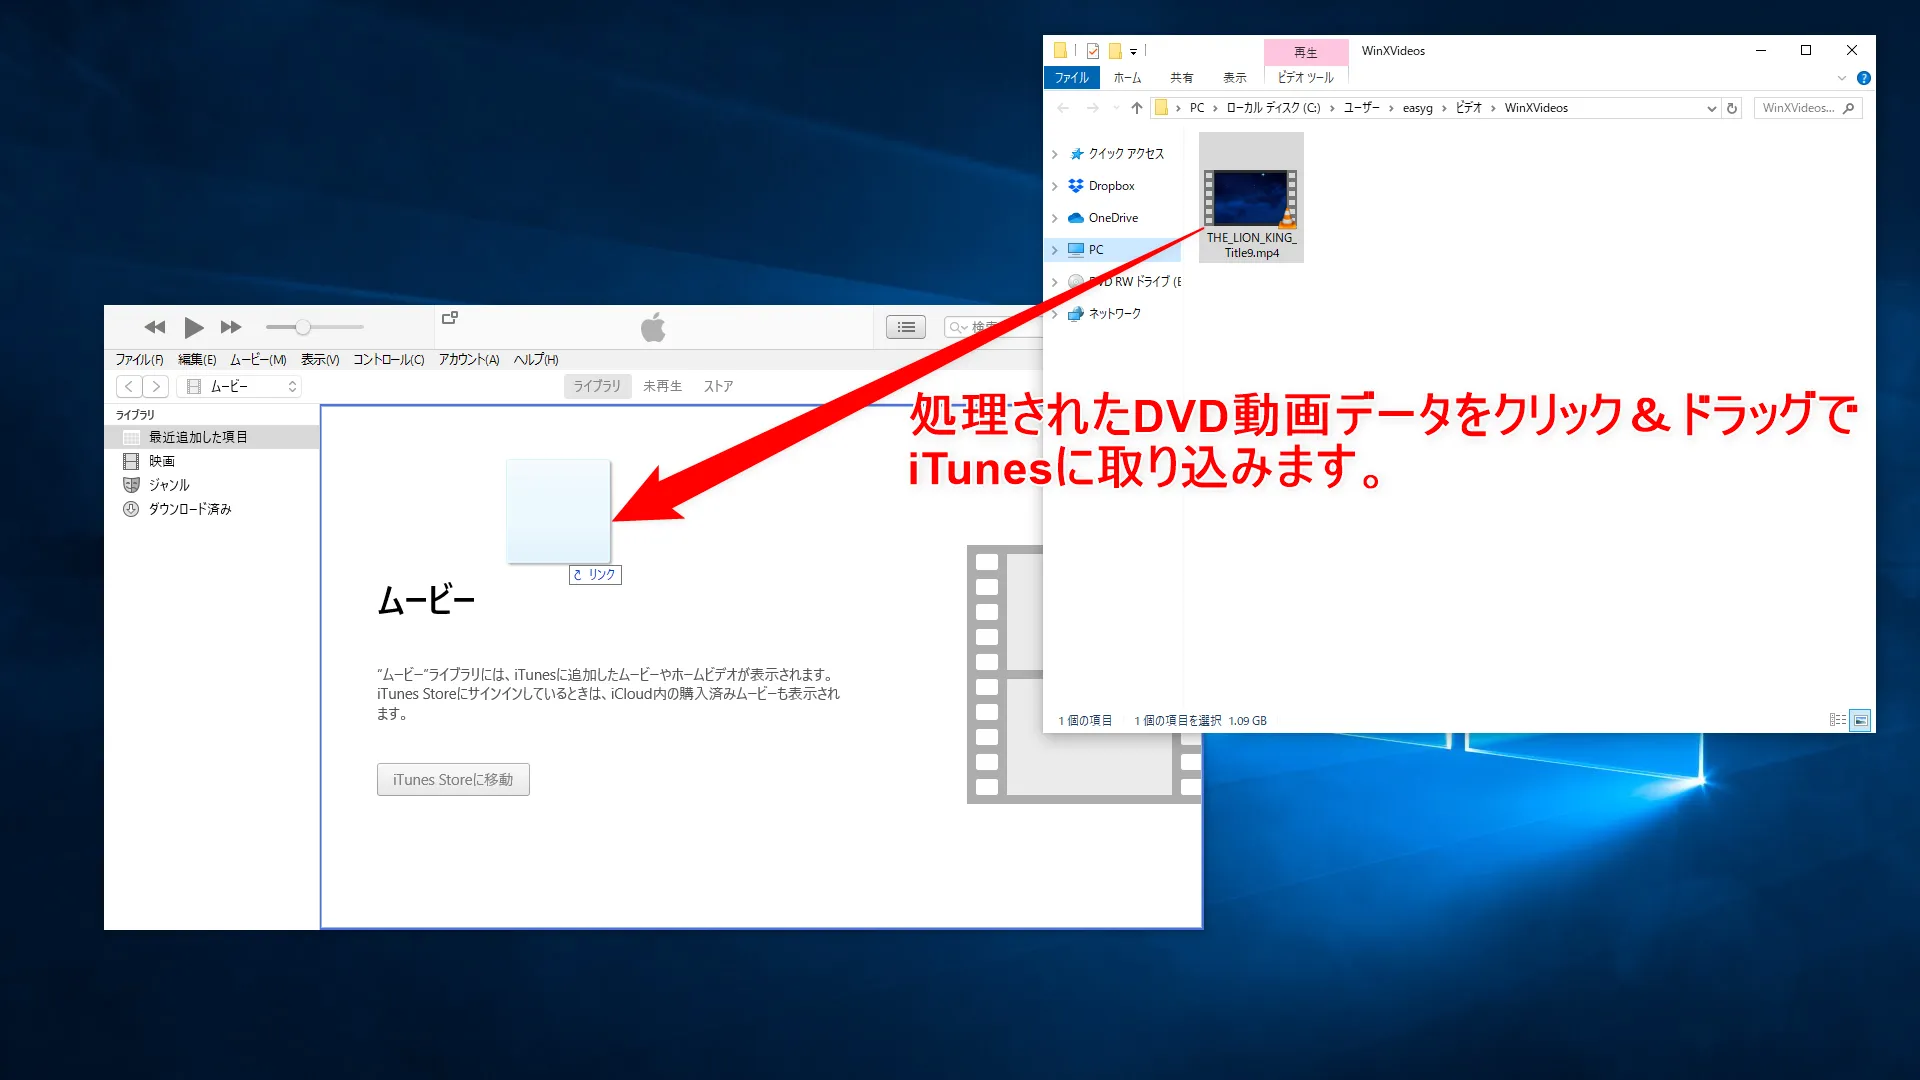This screenshot has height=1080, width=1920.
Task: Select Dropbox in navigation pane
Action: point(1111,186)
